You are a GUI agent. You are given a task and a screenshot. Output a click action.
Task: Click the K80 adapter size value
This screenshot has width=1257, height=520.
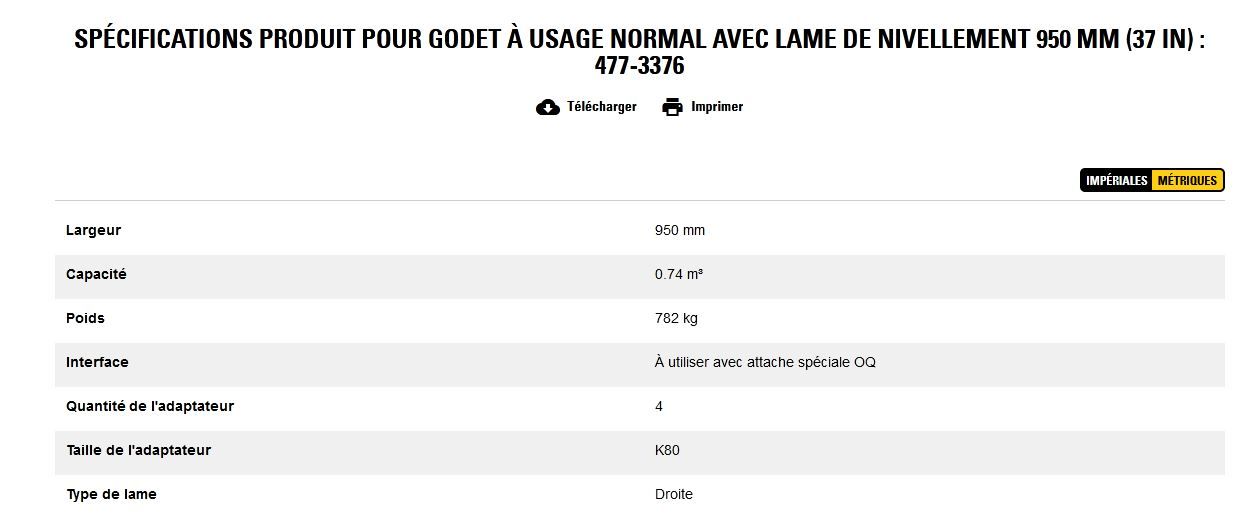click(x=667, y=450)
